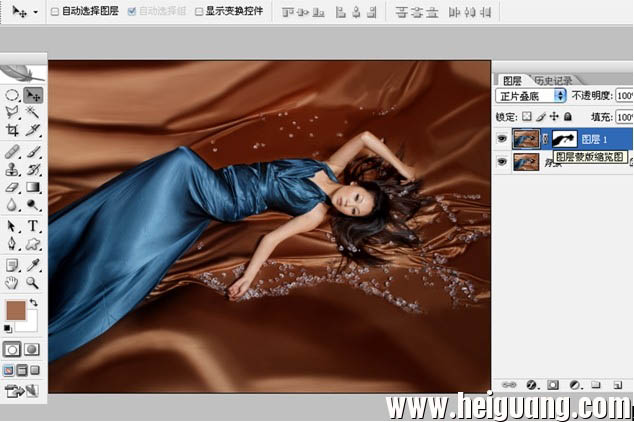Image resolution: width=634 pixels, height=422 pixels.
Task: Switch to Standard edit mode
Action: click(12, 350)
